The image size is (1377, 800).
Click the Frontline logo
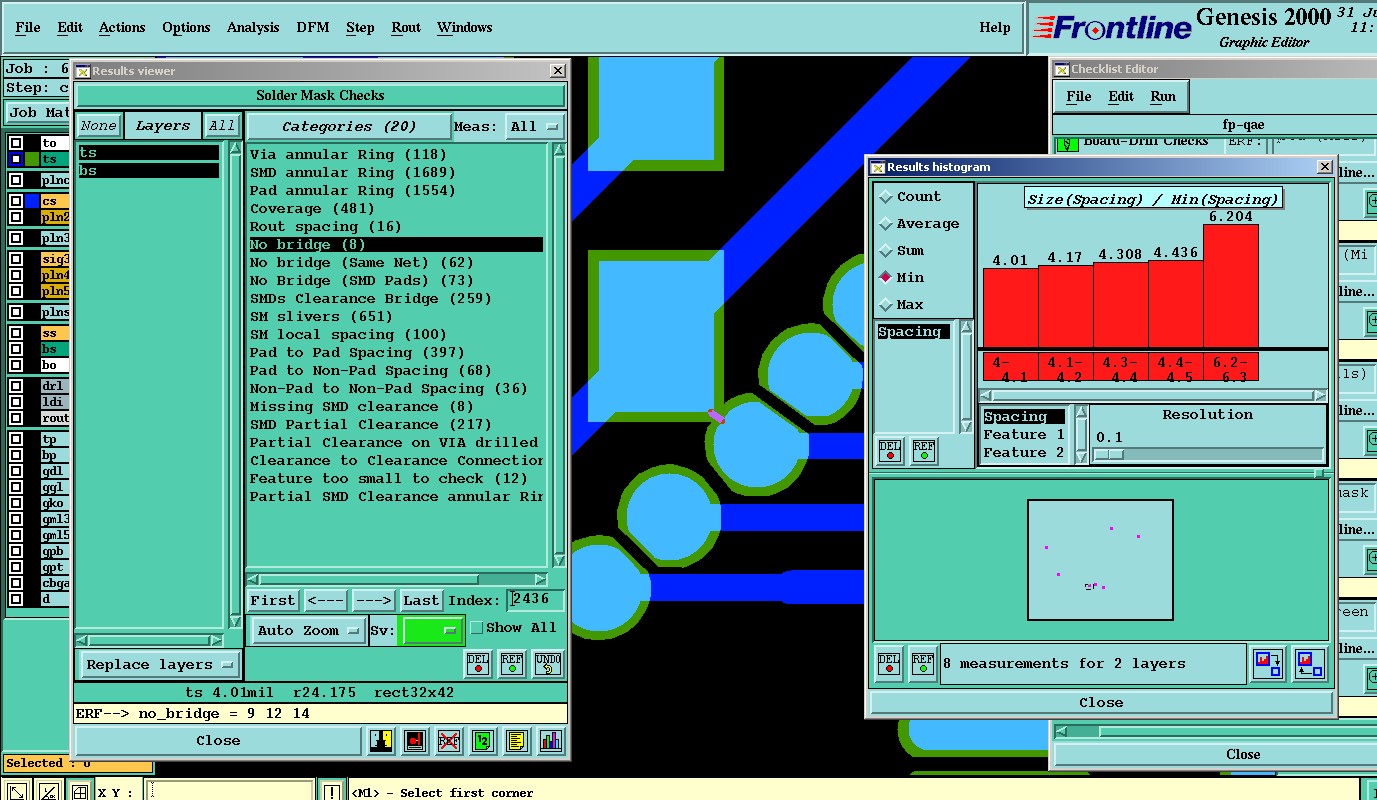coord(1112,27)
